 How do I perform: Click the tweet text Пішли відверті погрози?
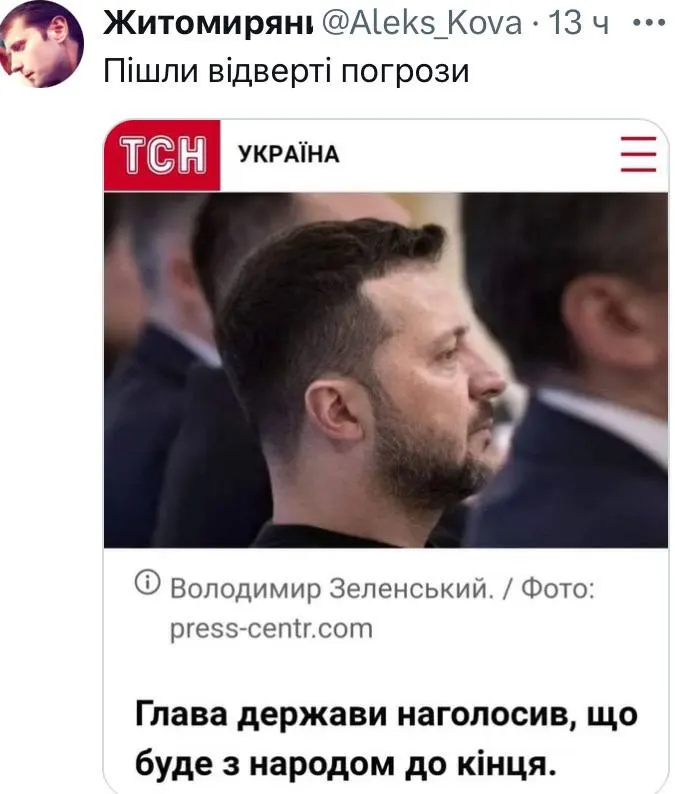(x=286, y=70)
